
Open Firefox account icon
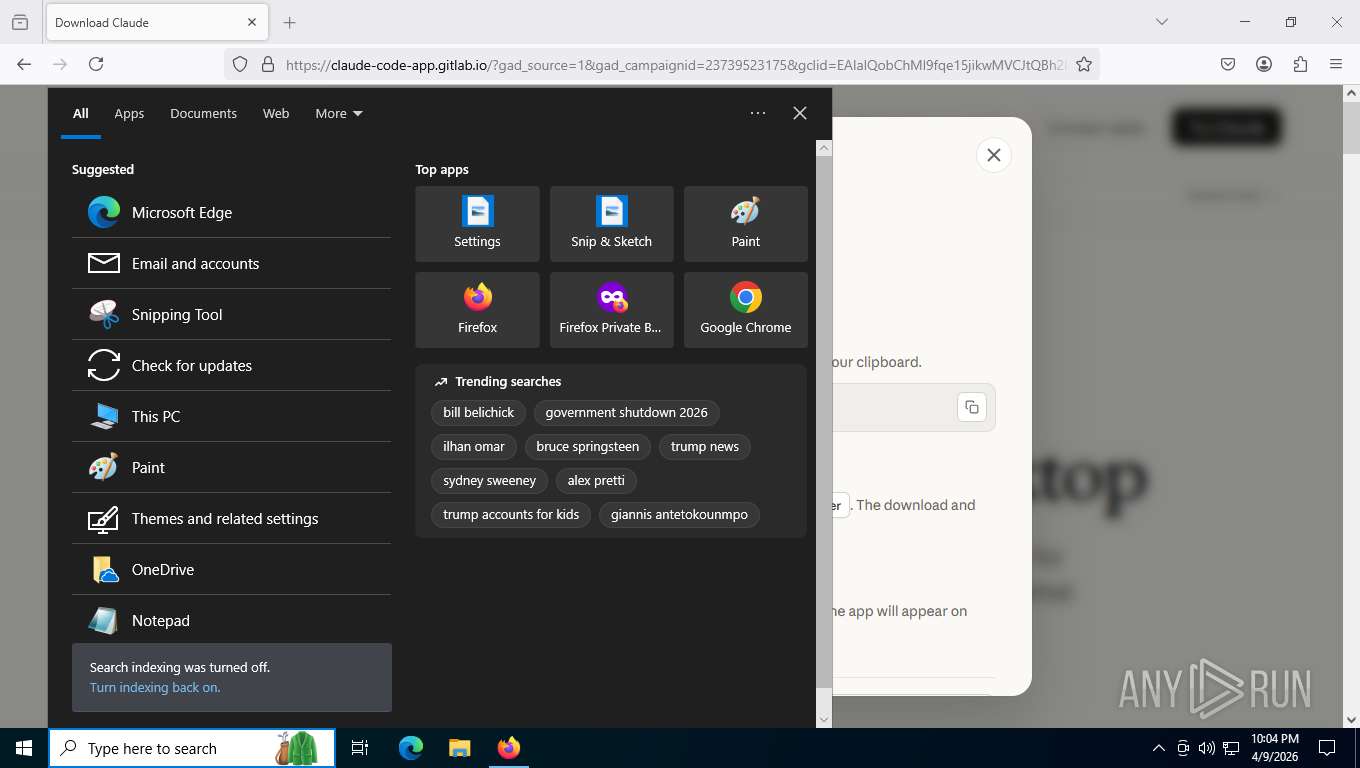coord(1264,64)
